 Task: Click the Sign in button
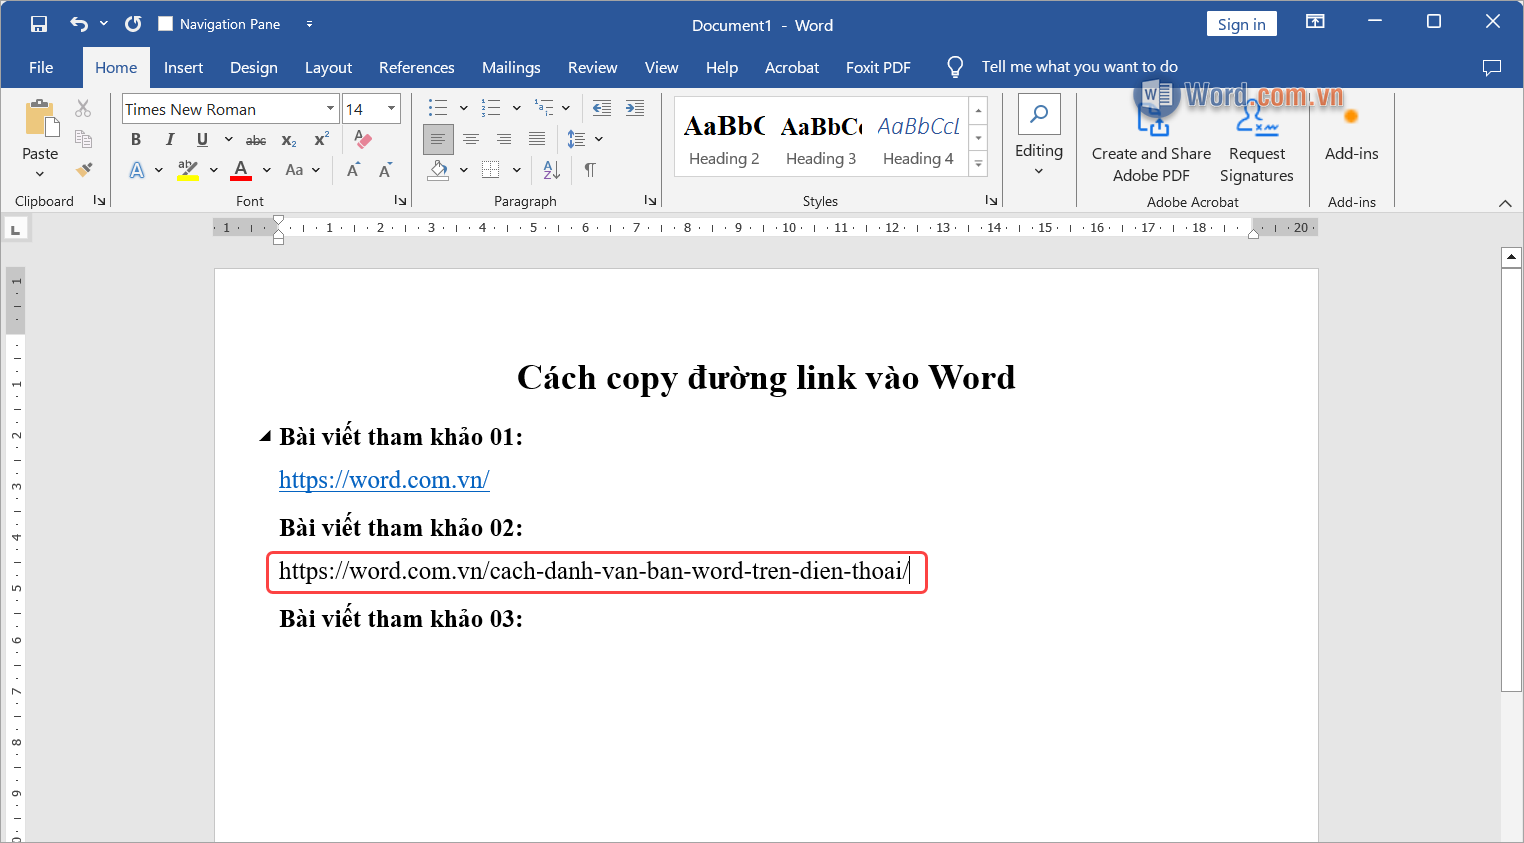[x=1242, y=24]
